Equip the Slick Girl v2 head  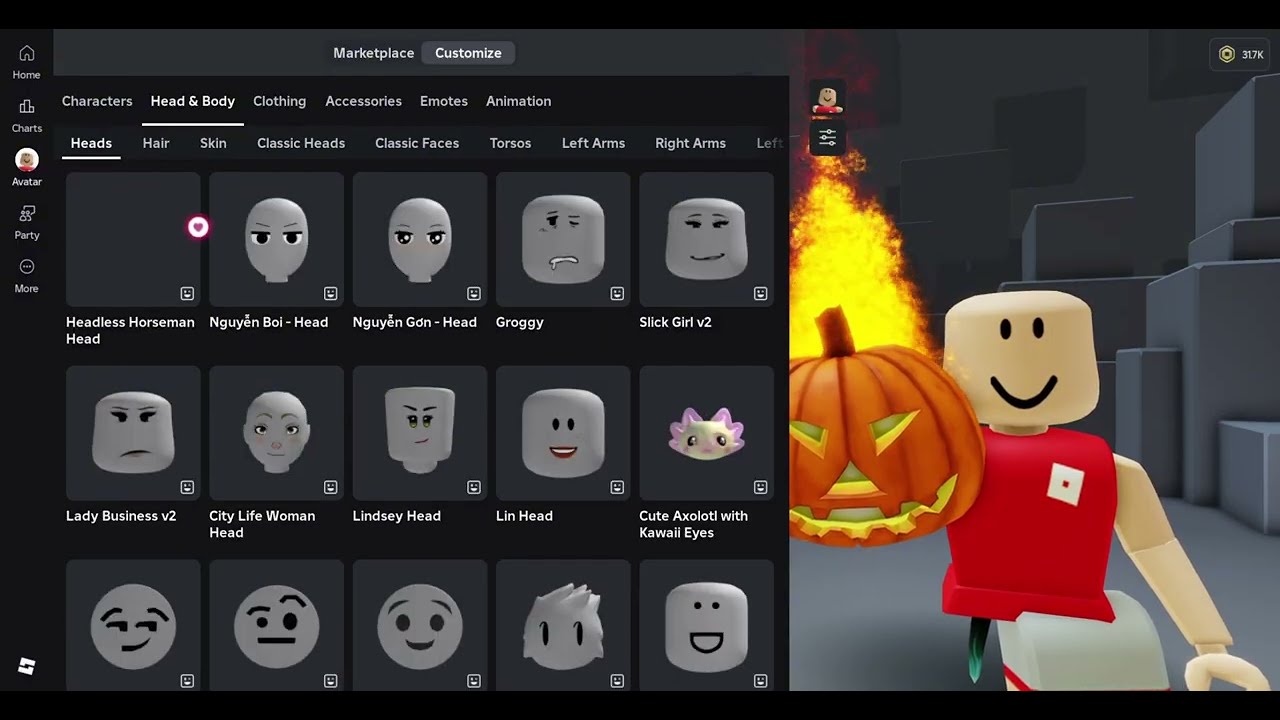[706, 239]
